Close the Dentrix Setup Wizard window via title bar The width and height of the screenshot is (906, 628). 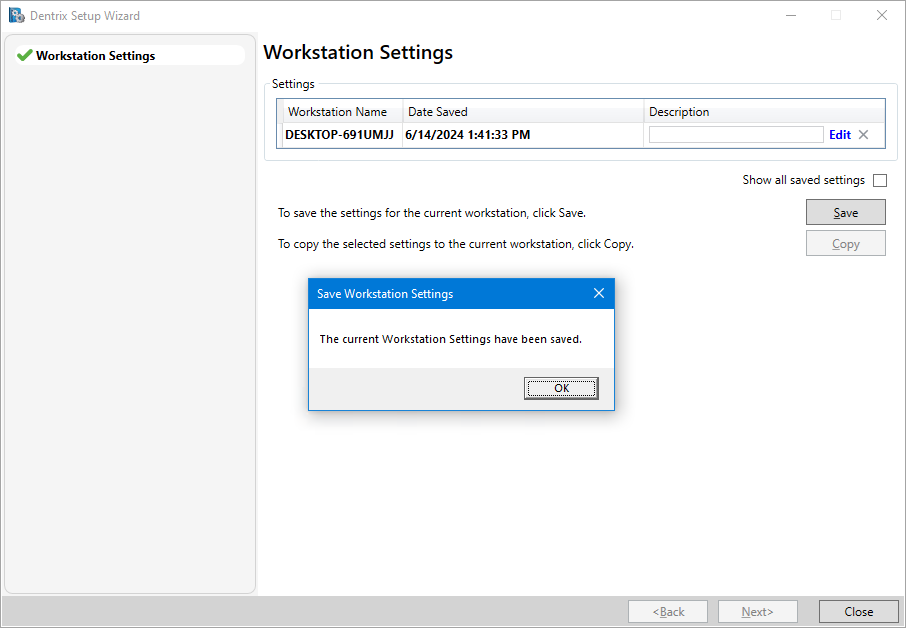(881, 16)
